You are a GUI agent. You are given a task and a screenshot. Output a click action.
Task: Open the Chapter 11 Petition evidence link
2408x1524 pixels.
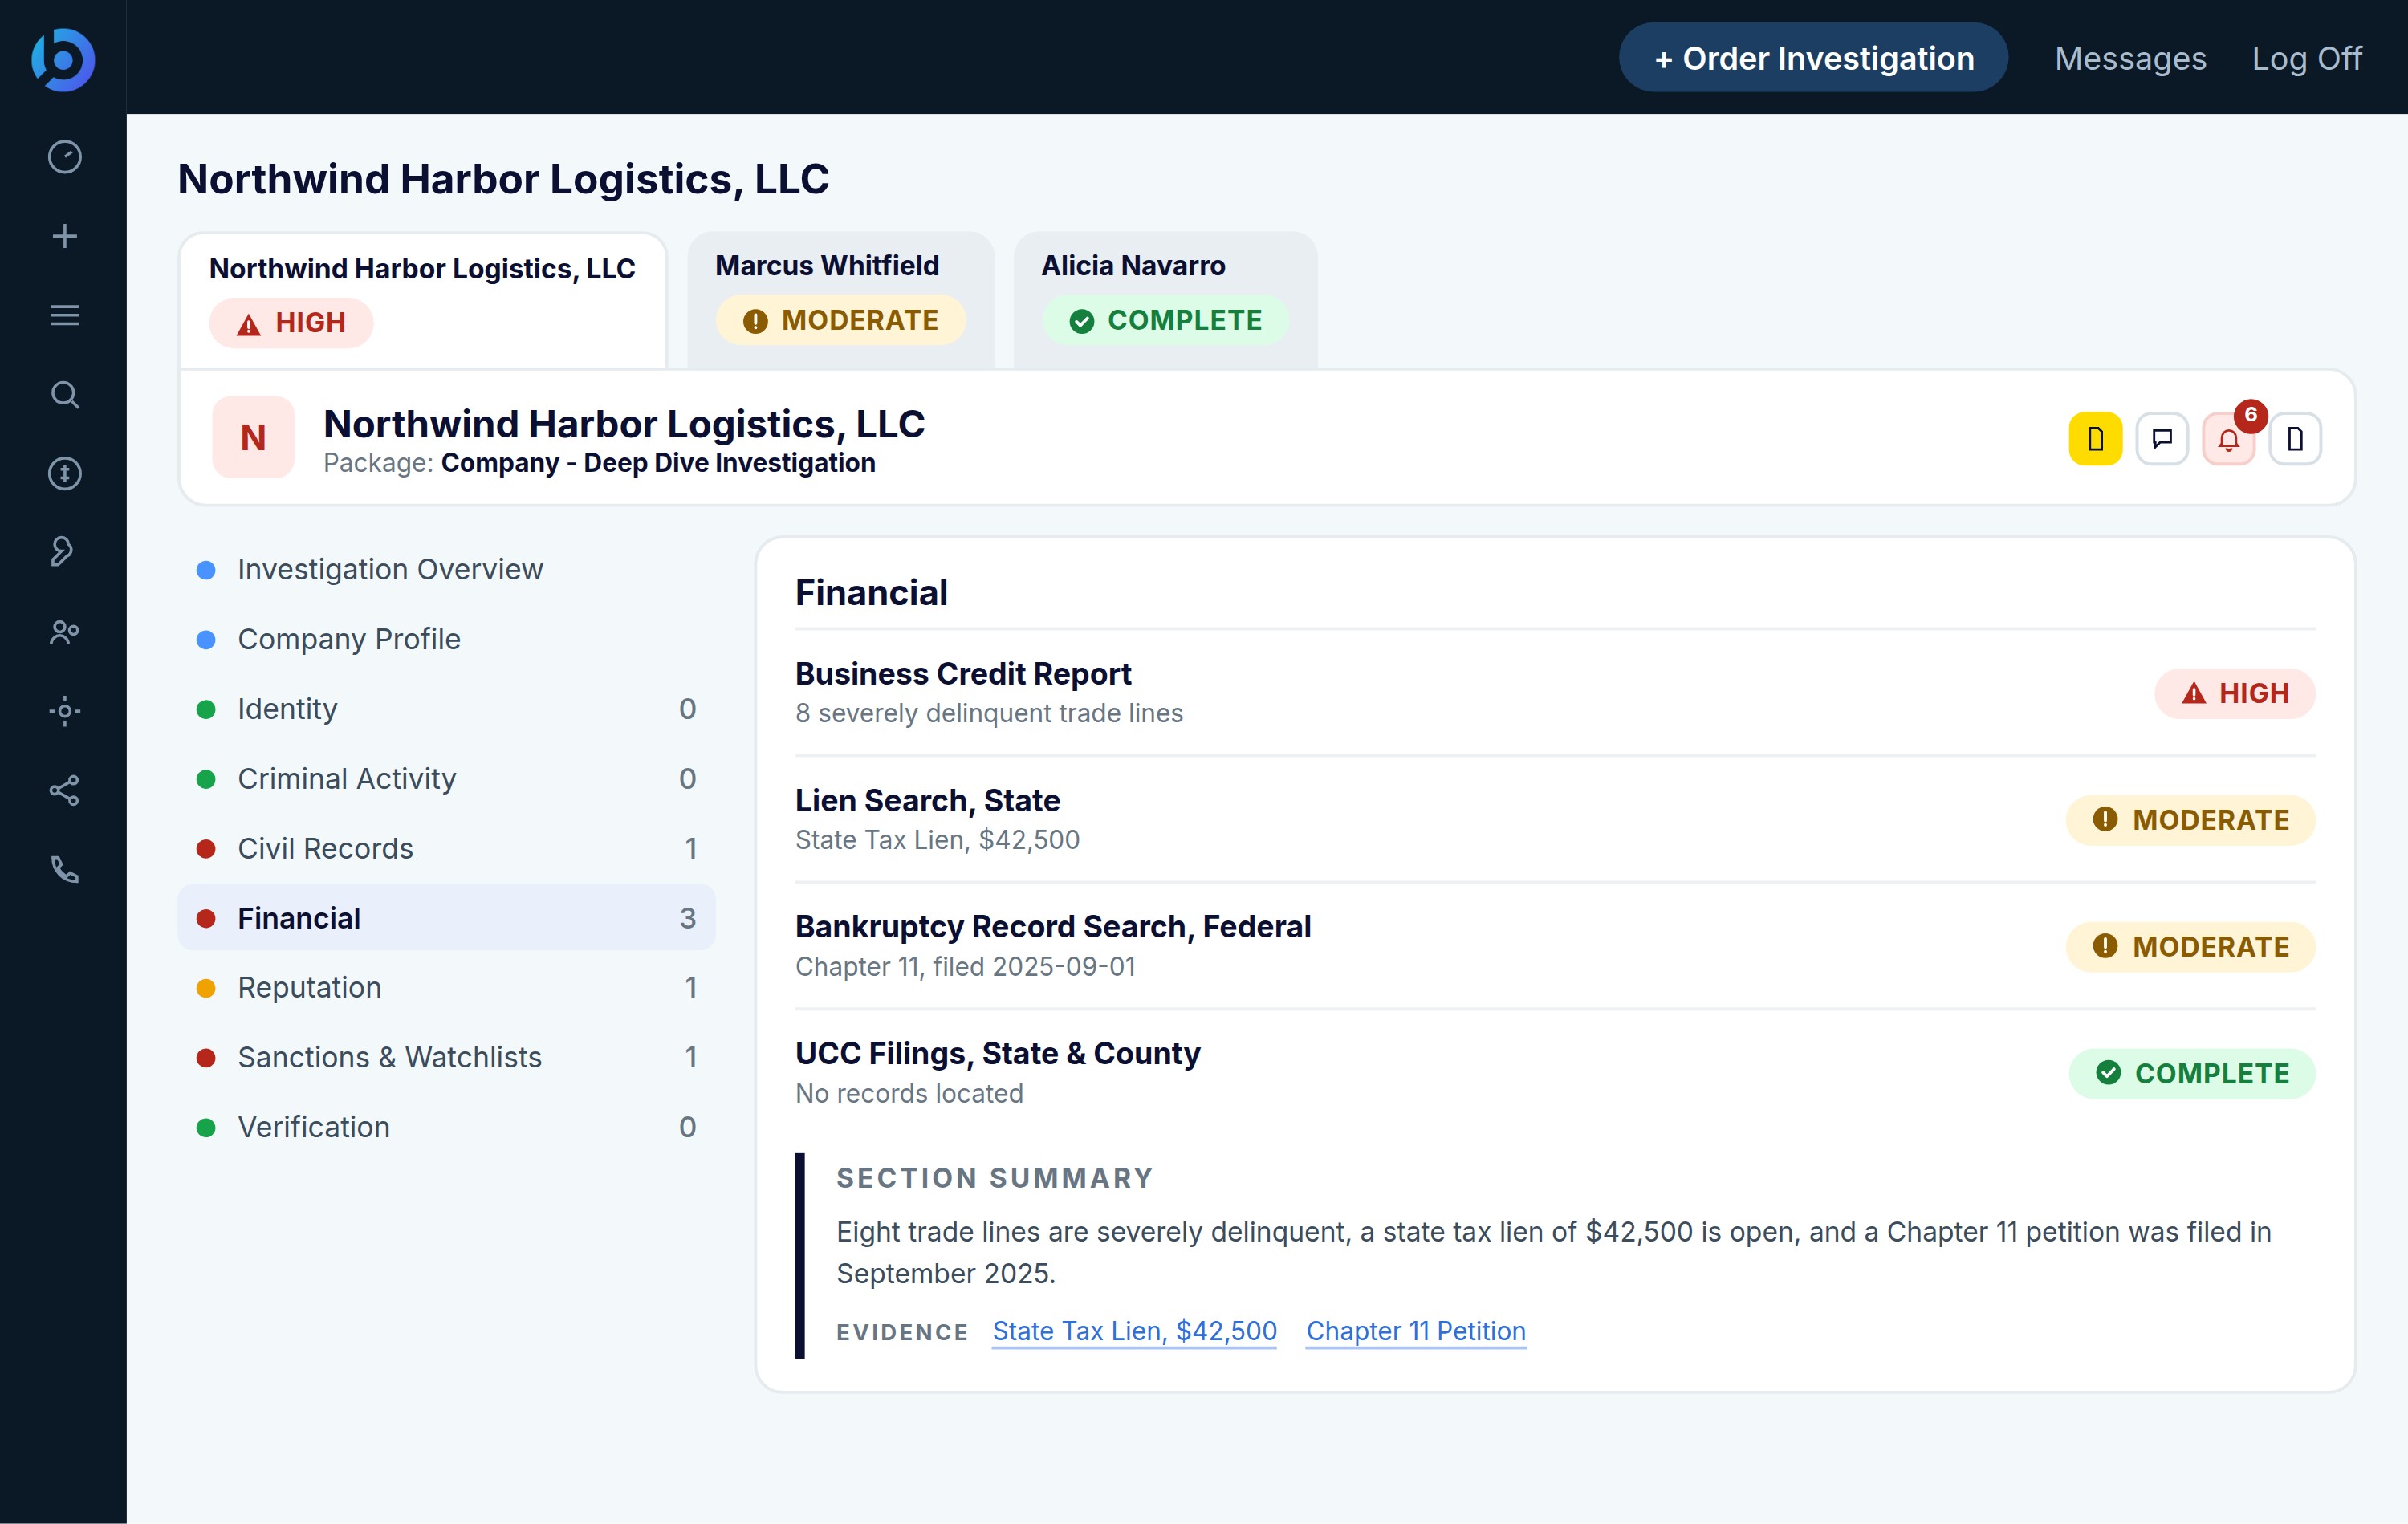(x=1415, y=1331)
